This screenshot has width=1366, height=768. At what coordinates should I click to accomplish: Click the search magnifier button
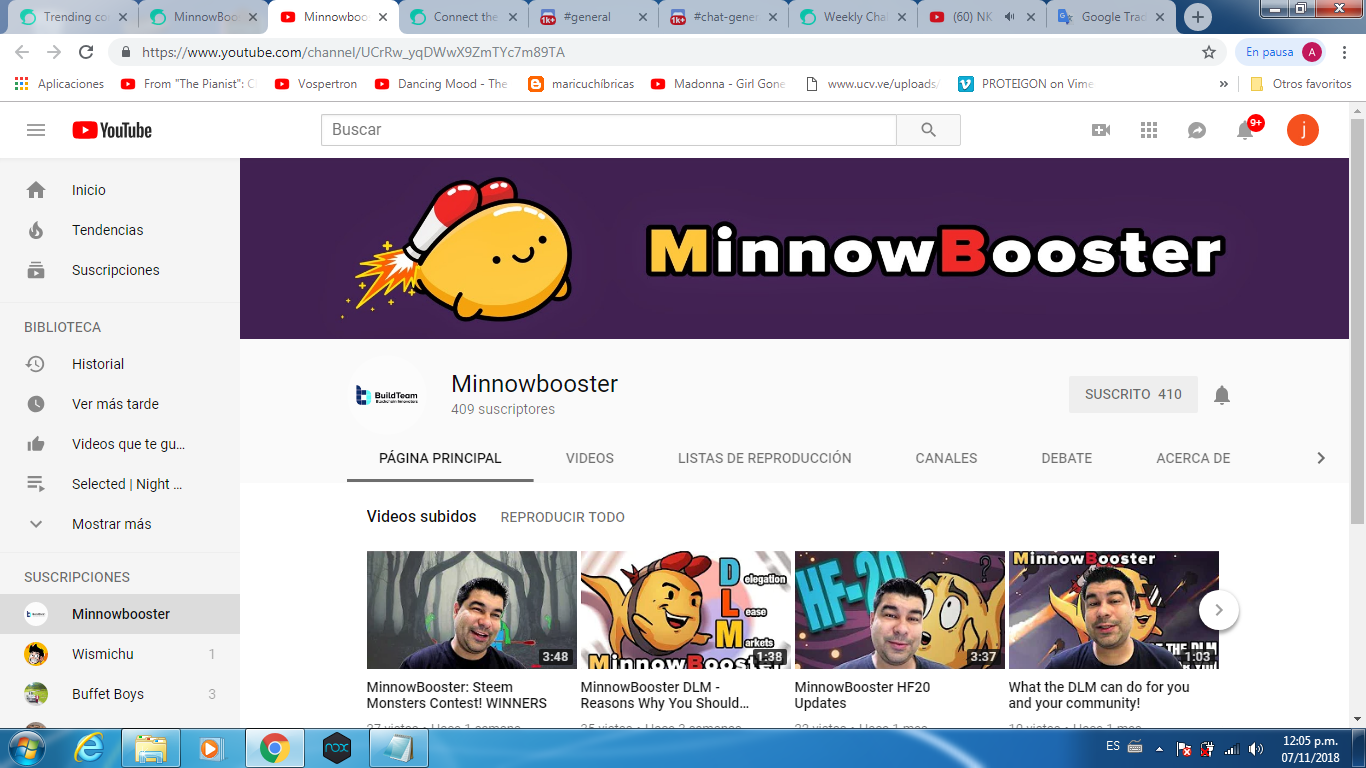[x=928, y=130]
